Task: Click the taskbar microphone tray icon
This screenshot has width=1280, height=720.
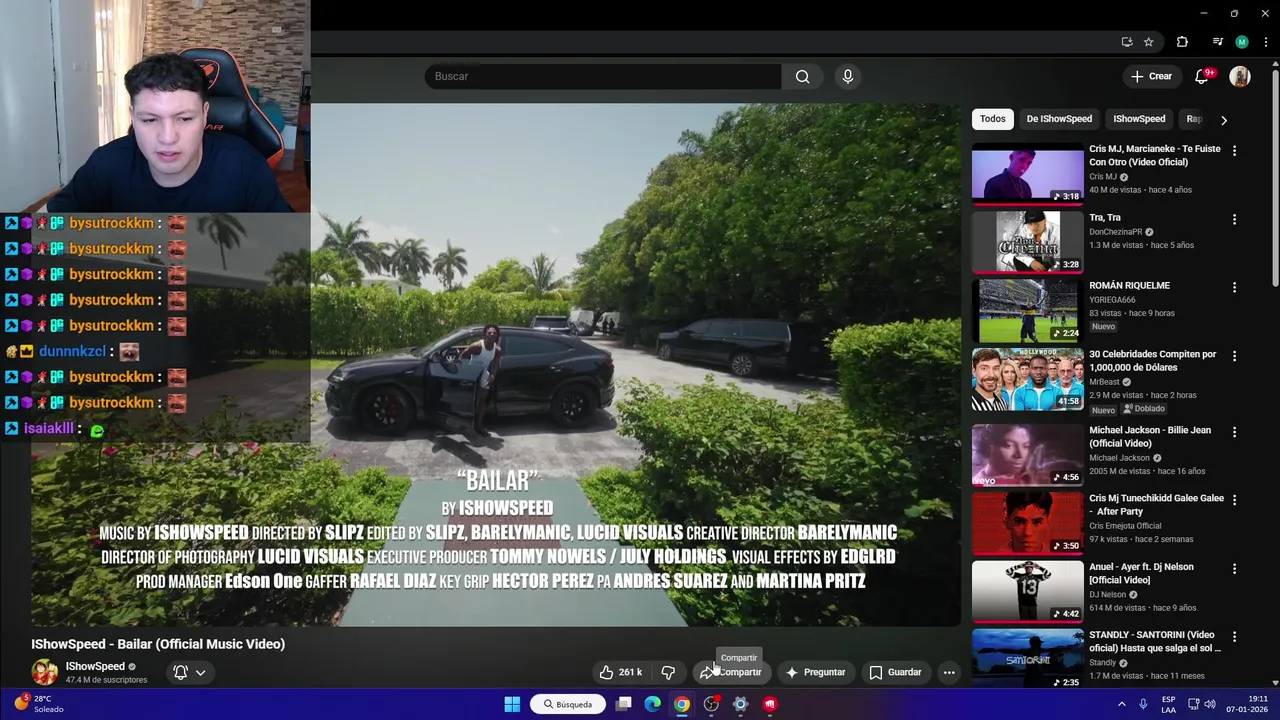Action: (x=1143, y=704)
